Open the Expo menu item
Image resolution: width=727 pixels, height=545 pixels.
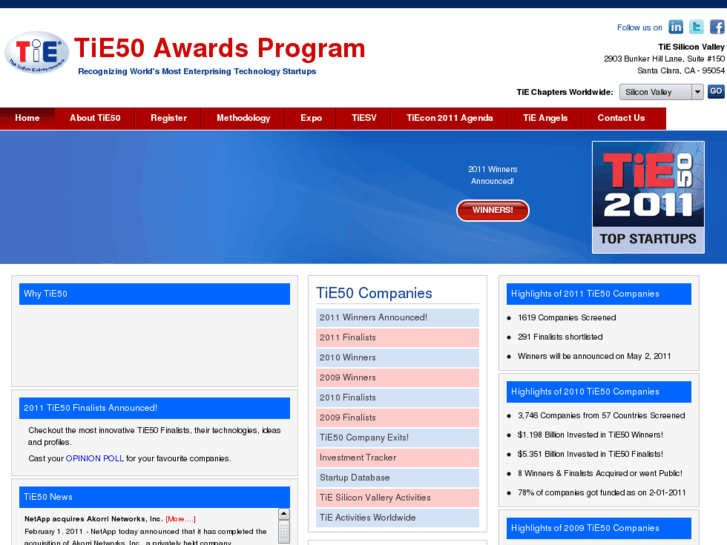[311, 118]
